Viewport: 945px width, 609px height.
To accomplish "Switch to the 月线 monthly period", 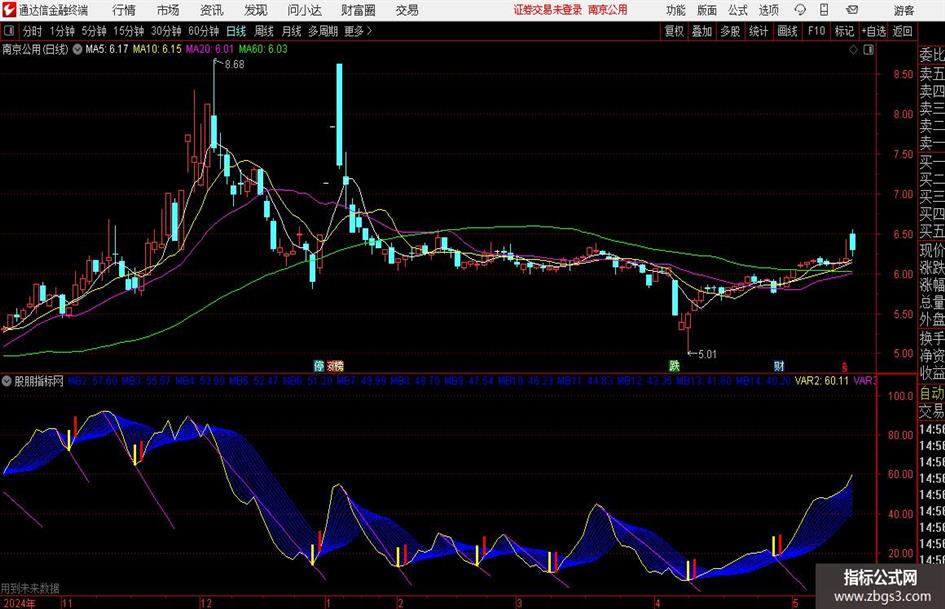I will pos(291,31).
